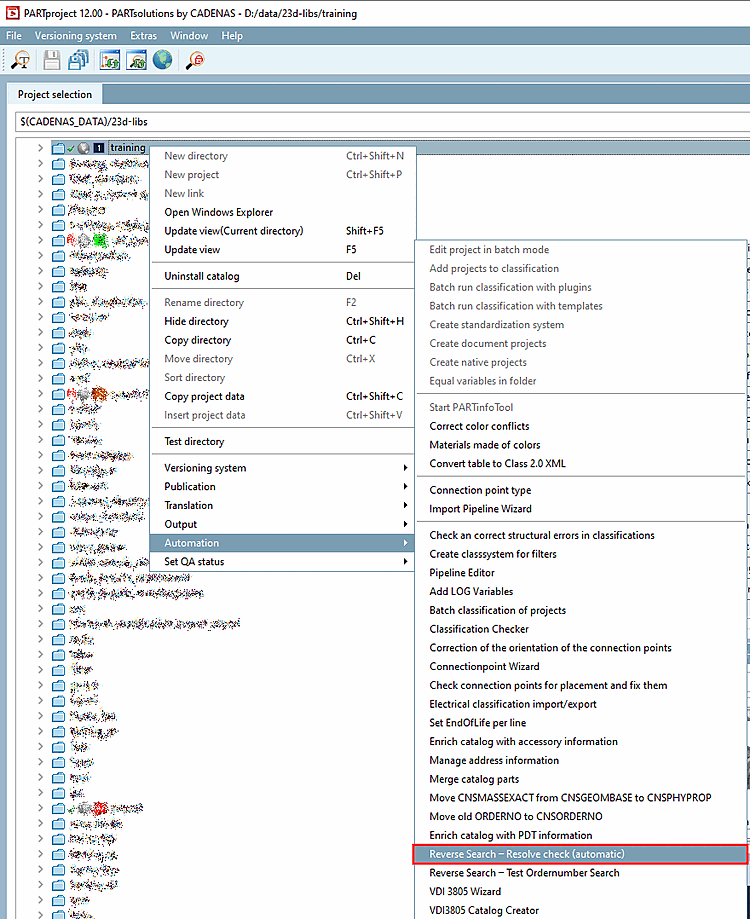The height and width of the screenshot is (919, 750).
Task: Switch to the Project selection tab
Action: pyautogui.click(x=54, y=94)
